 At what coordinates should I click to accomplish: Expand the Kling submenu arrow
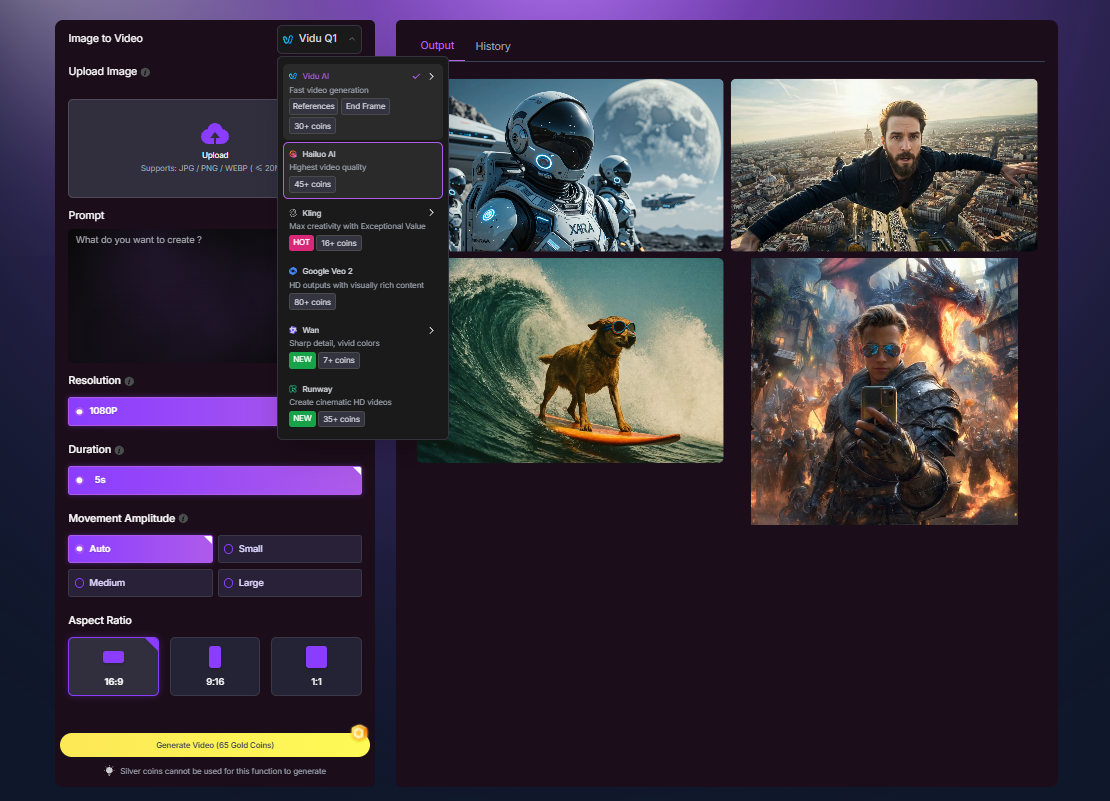click(432, 213)
